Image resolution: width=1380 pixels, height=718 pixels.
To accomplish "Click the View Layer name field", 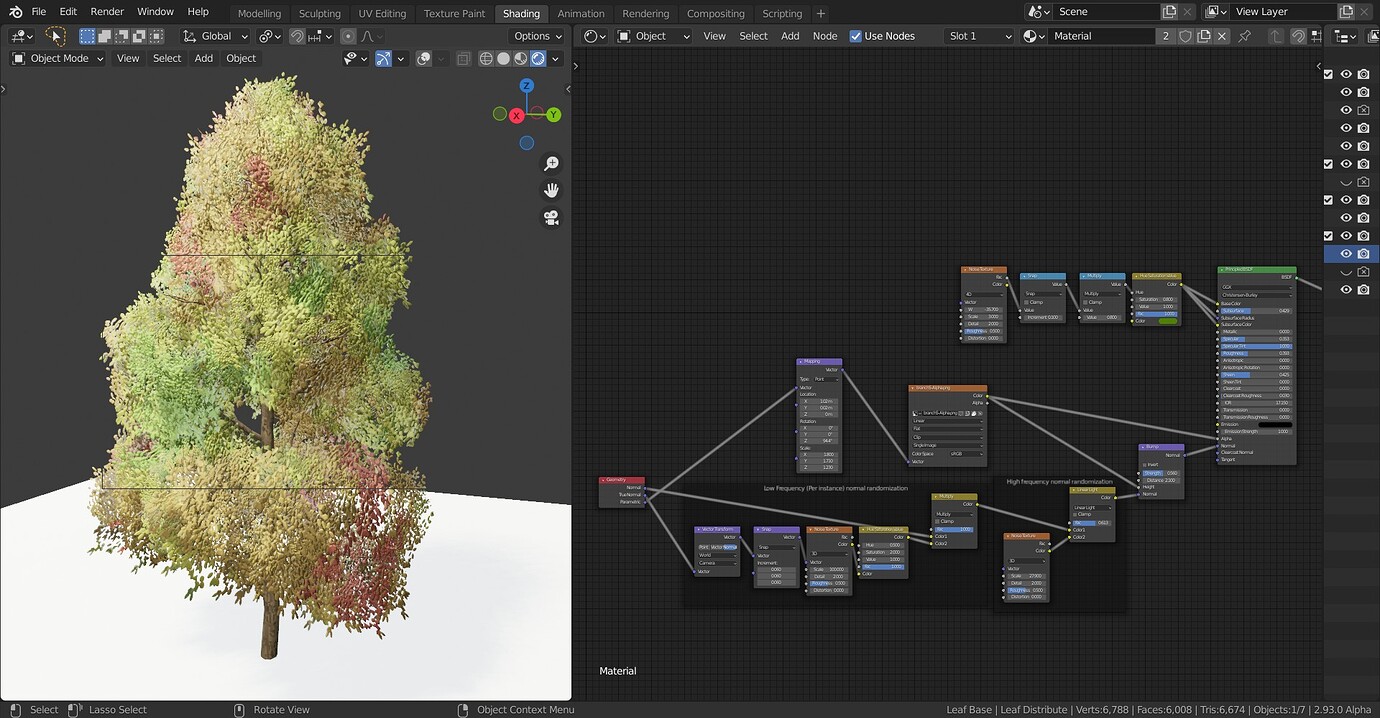I will coord(1283,12).
